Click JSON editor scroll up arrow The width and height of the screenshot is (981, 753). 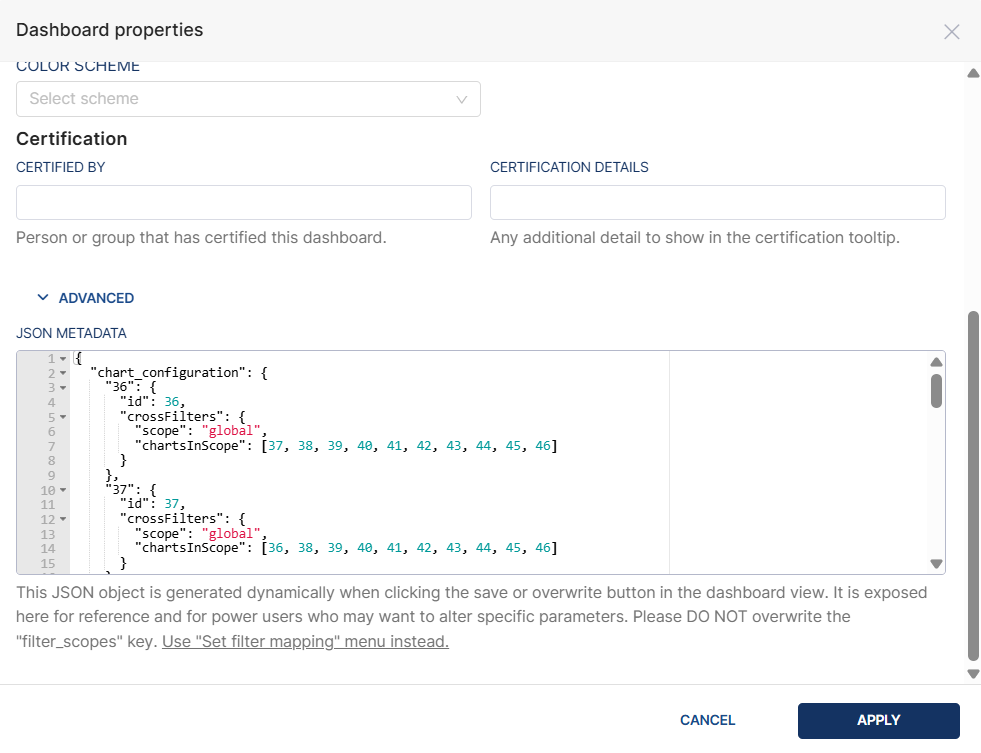click(x=936, y=362)
